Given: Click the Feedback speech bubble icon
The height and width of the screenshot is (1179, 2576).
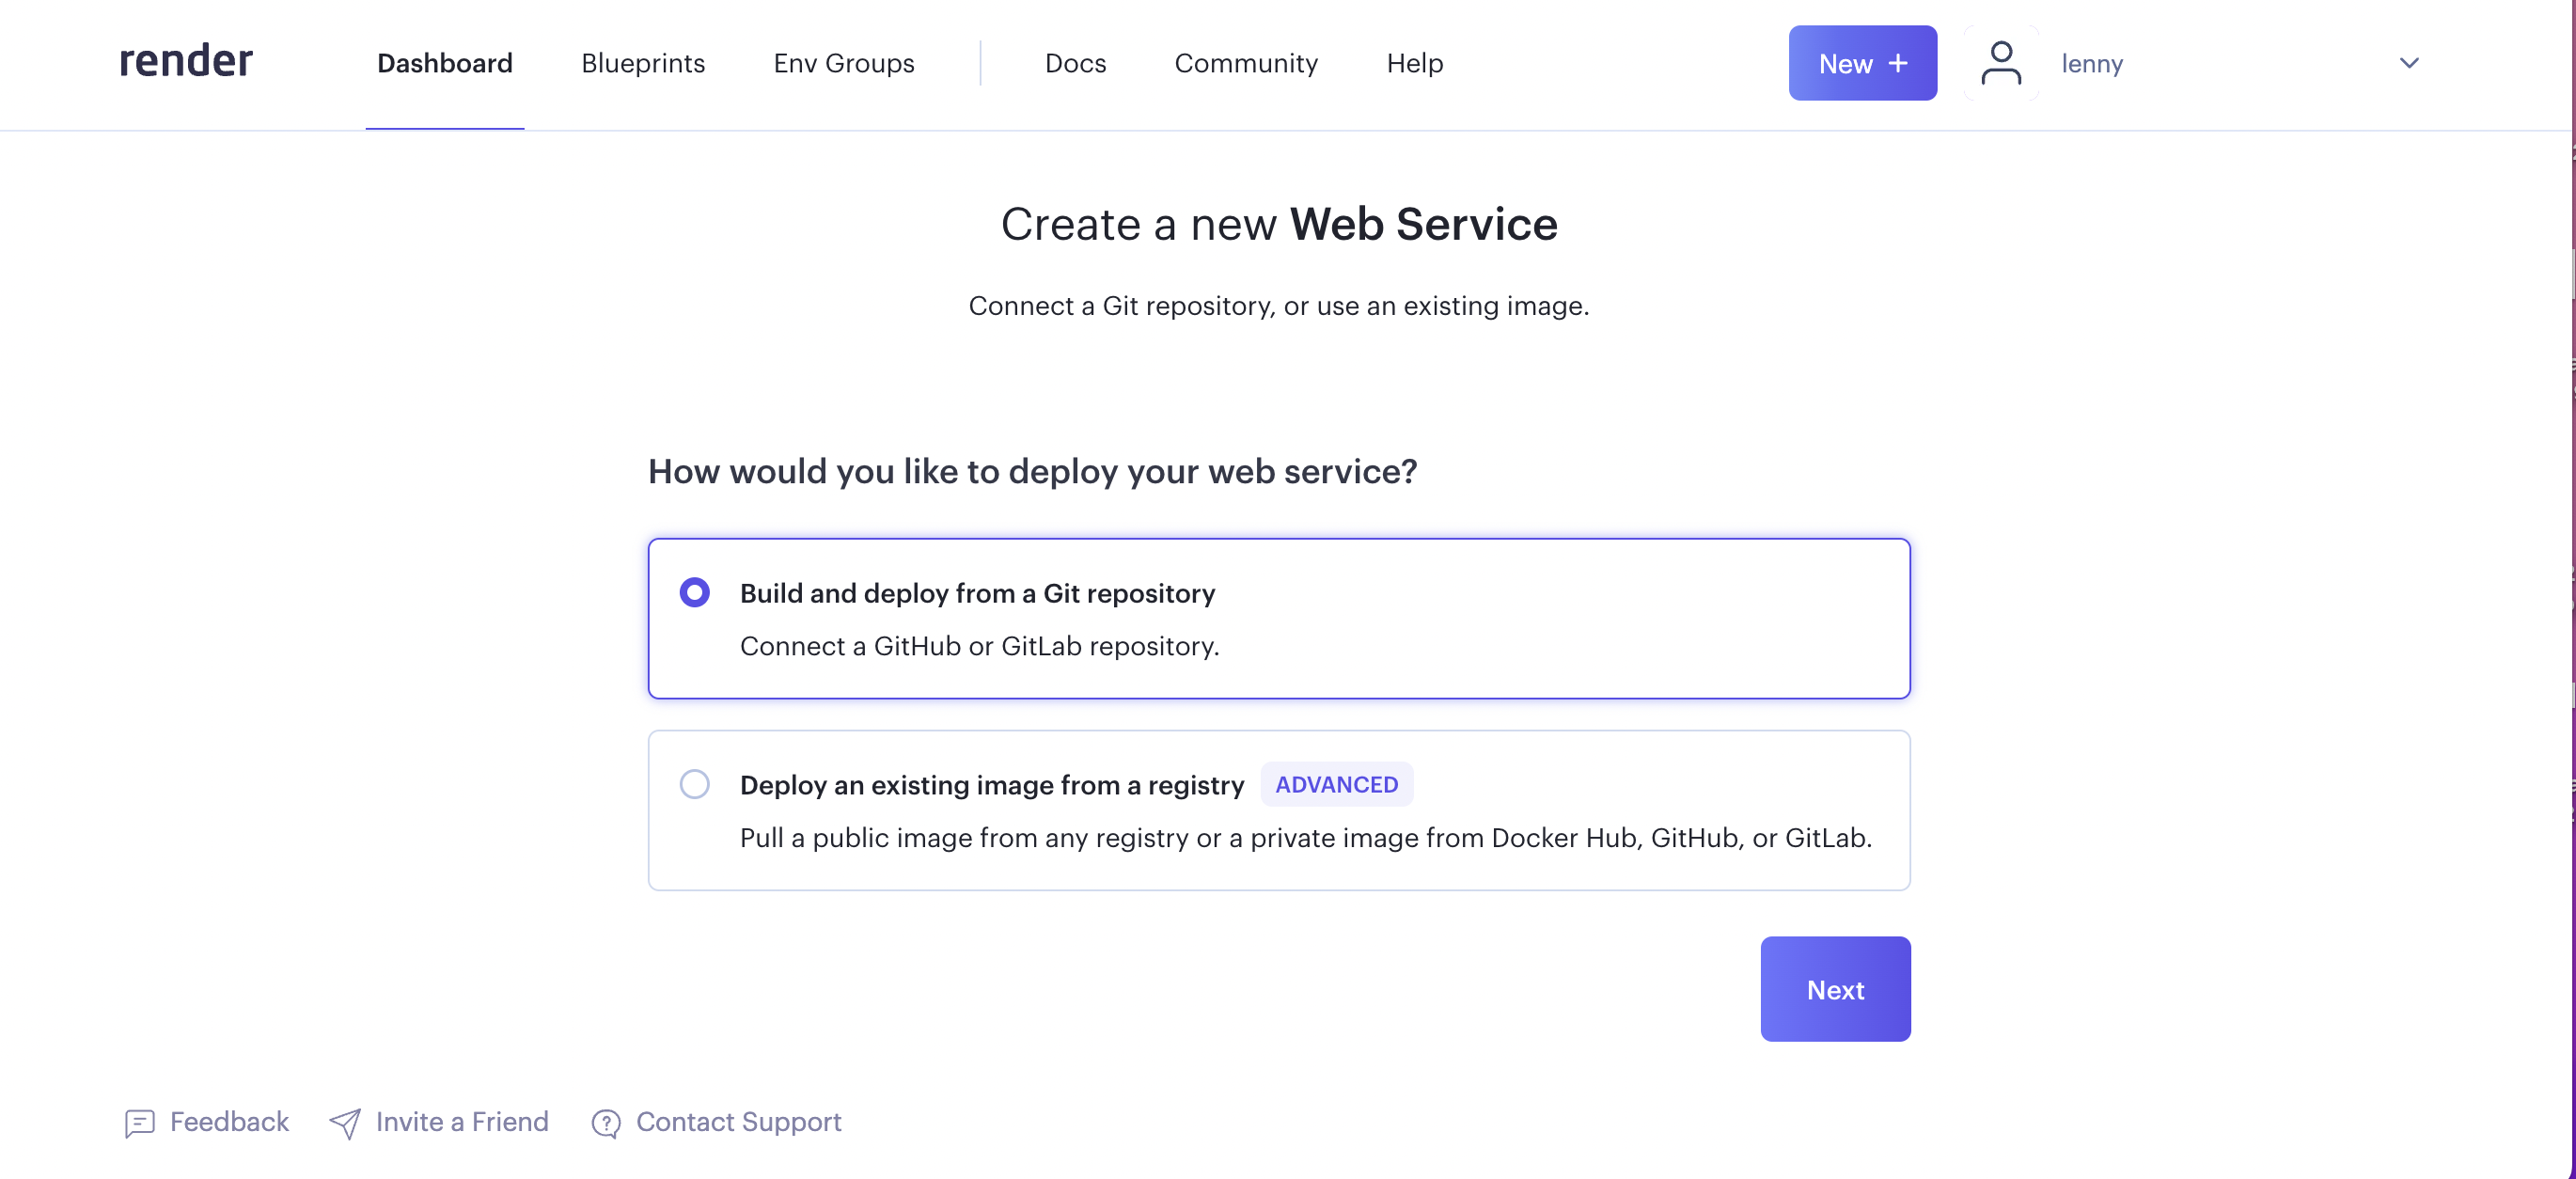Looking at the screenshot, I should click(x=139, y=1122).
